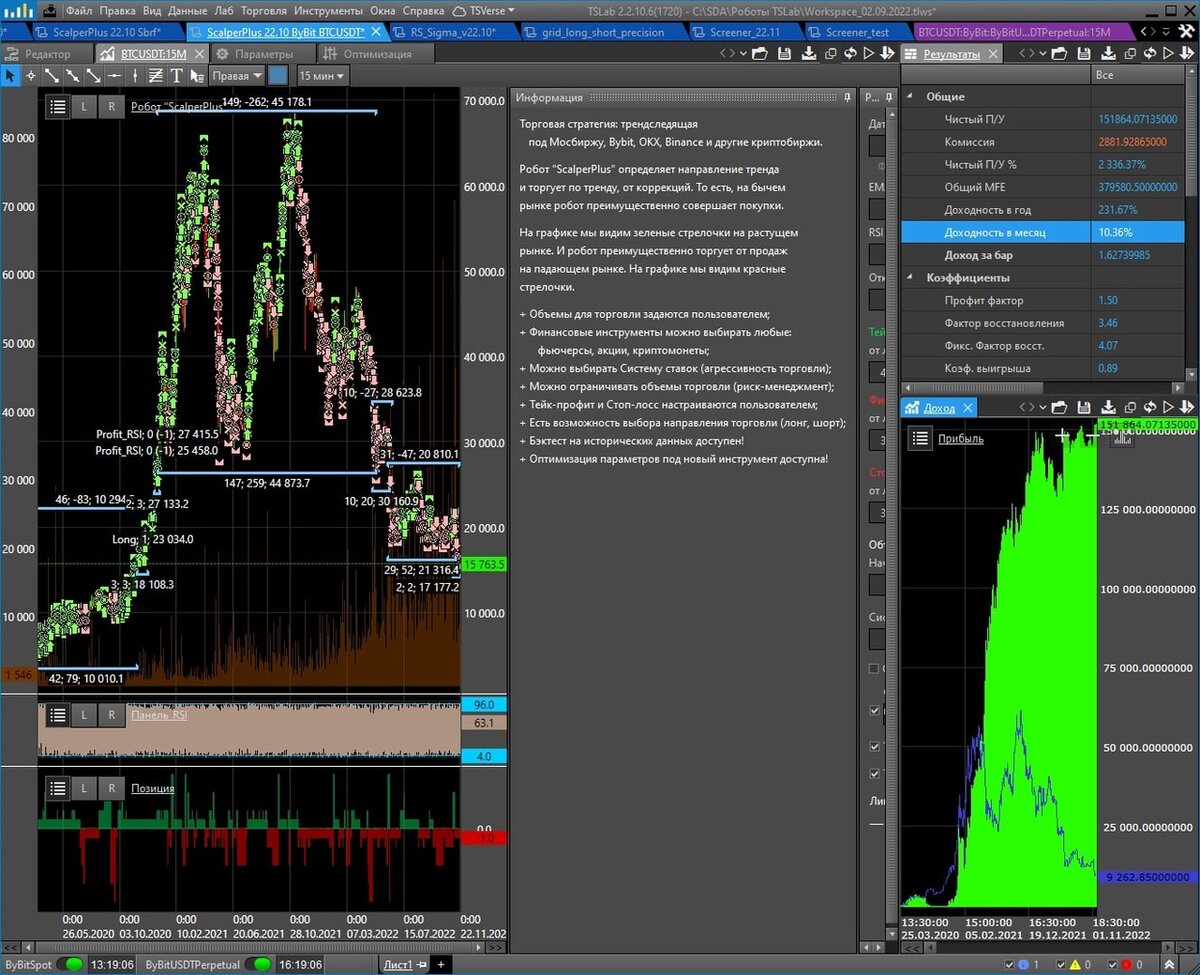Screen dimensions: 1200x975
Task: Open the blue color swatch in drawing toolbar
Action: 278,75
